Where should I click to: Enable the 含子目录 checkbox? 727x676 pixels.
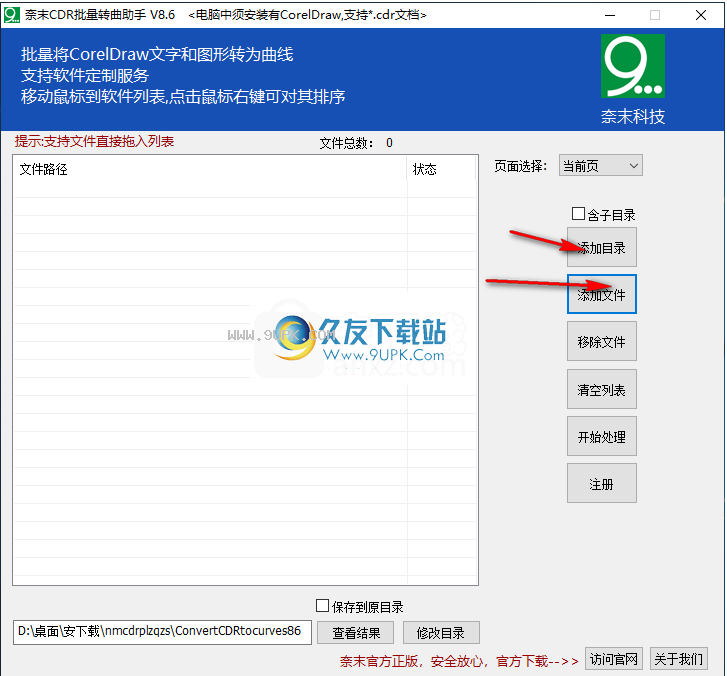click(578, 214)
